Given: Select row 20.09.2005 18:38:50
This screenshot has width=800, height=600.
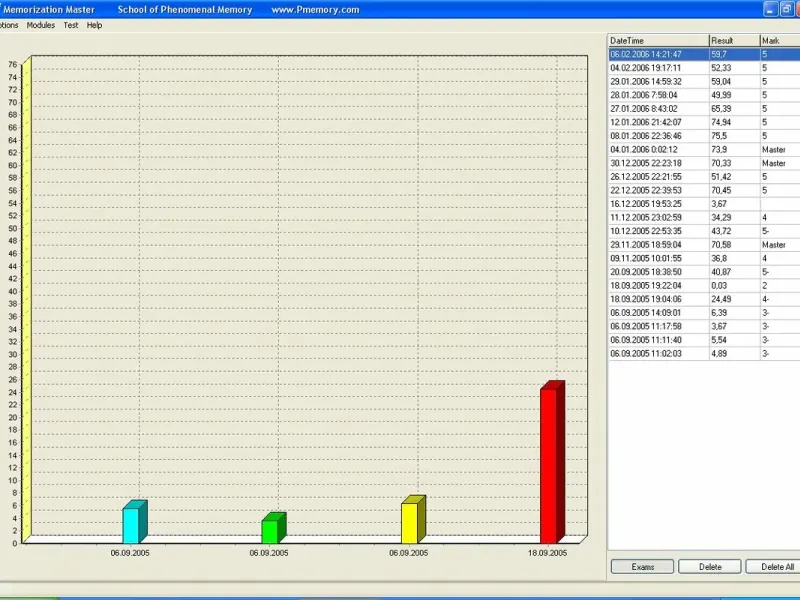Looking at the screenshot, I should click(x=704, y=272).
